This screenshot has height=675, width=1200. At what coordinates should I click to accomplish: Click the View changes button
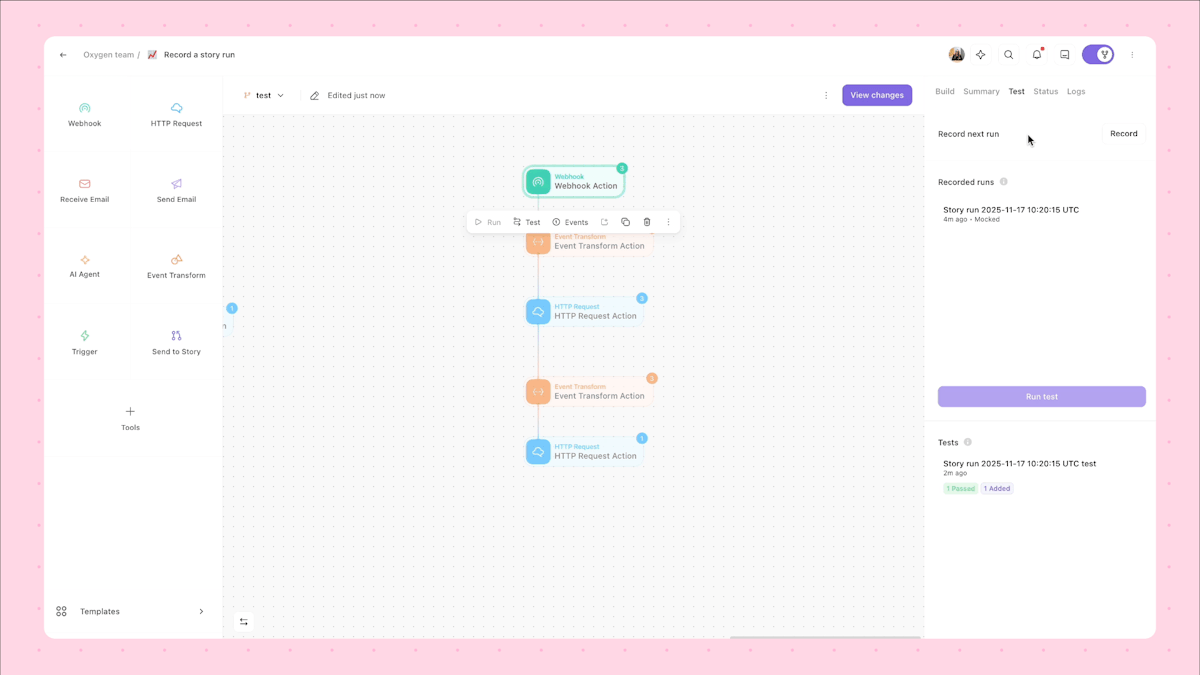pyautogui.click(x=877, y=95)
